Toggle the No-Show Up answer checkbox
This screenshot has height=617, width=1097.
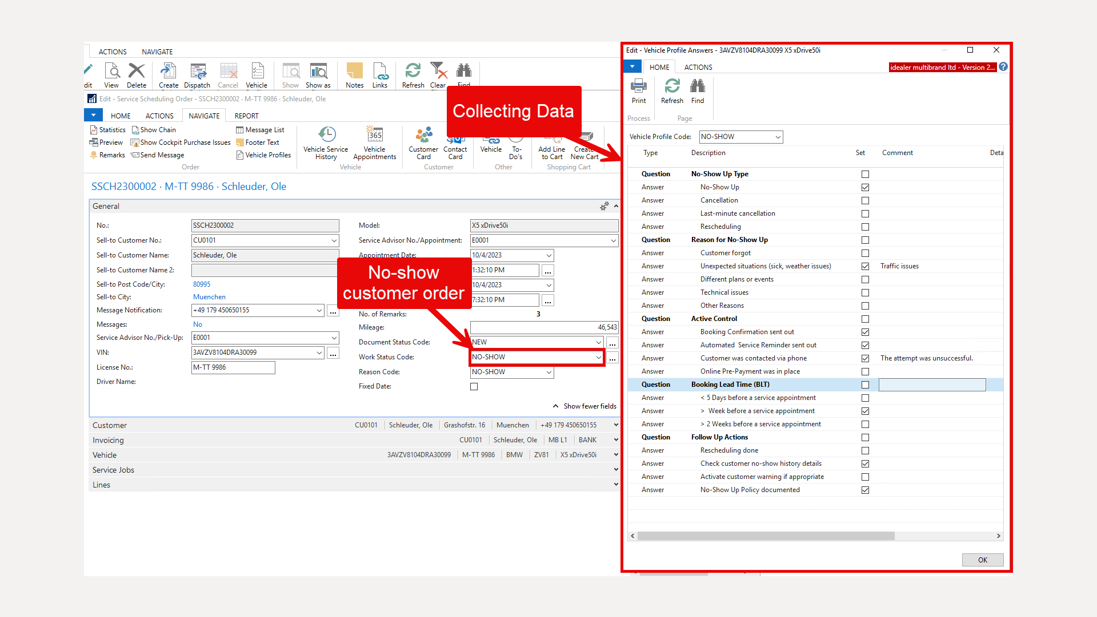(864, 186)
